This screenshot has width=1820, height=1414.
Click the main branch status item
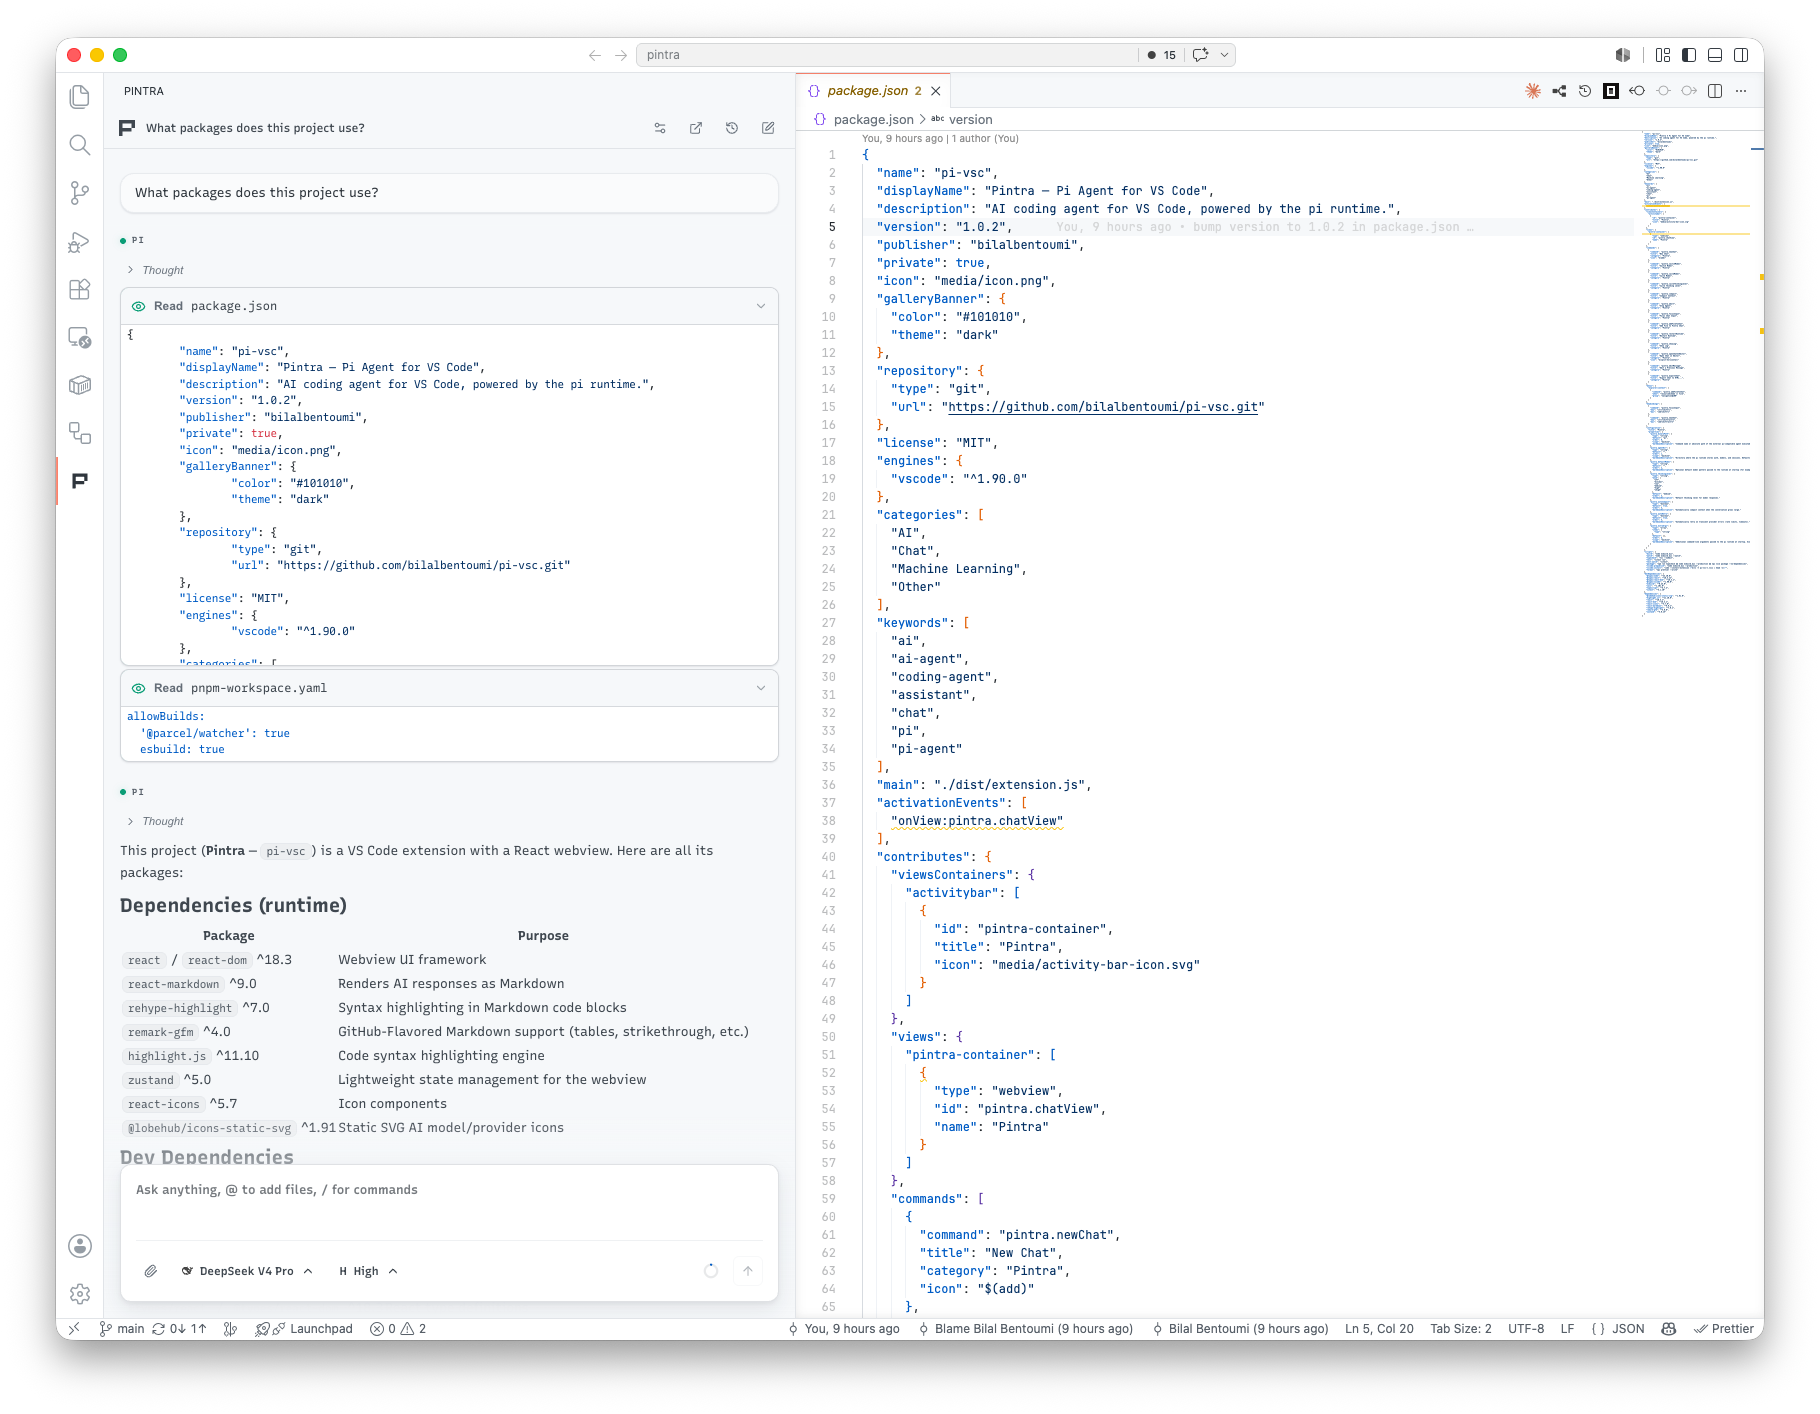(122, 1329)
